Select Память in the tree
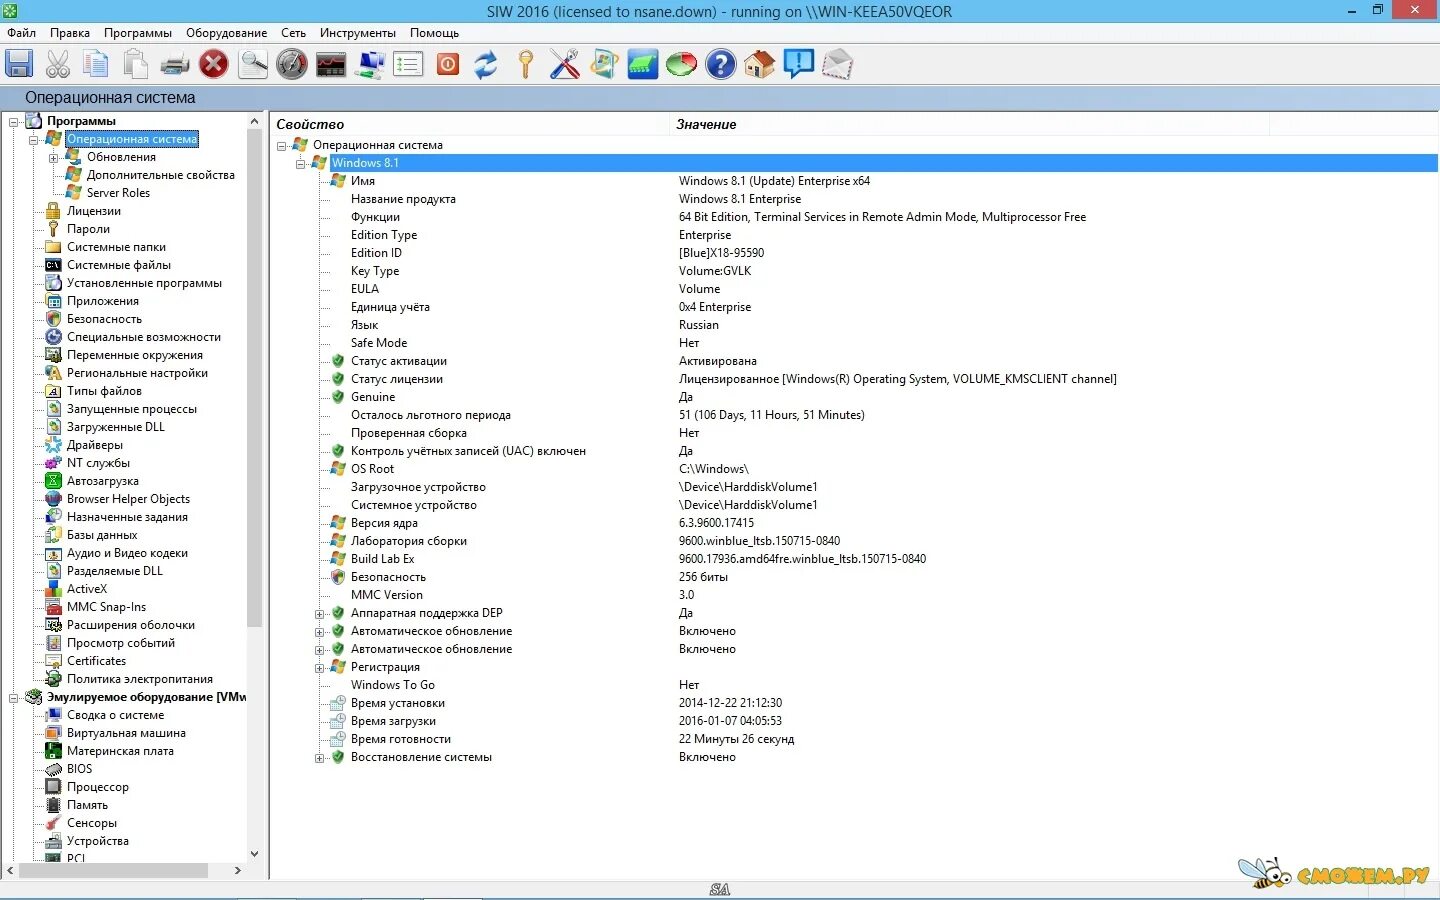The image size is (1440, 900). (x=87, y=805)
